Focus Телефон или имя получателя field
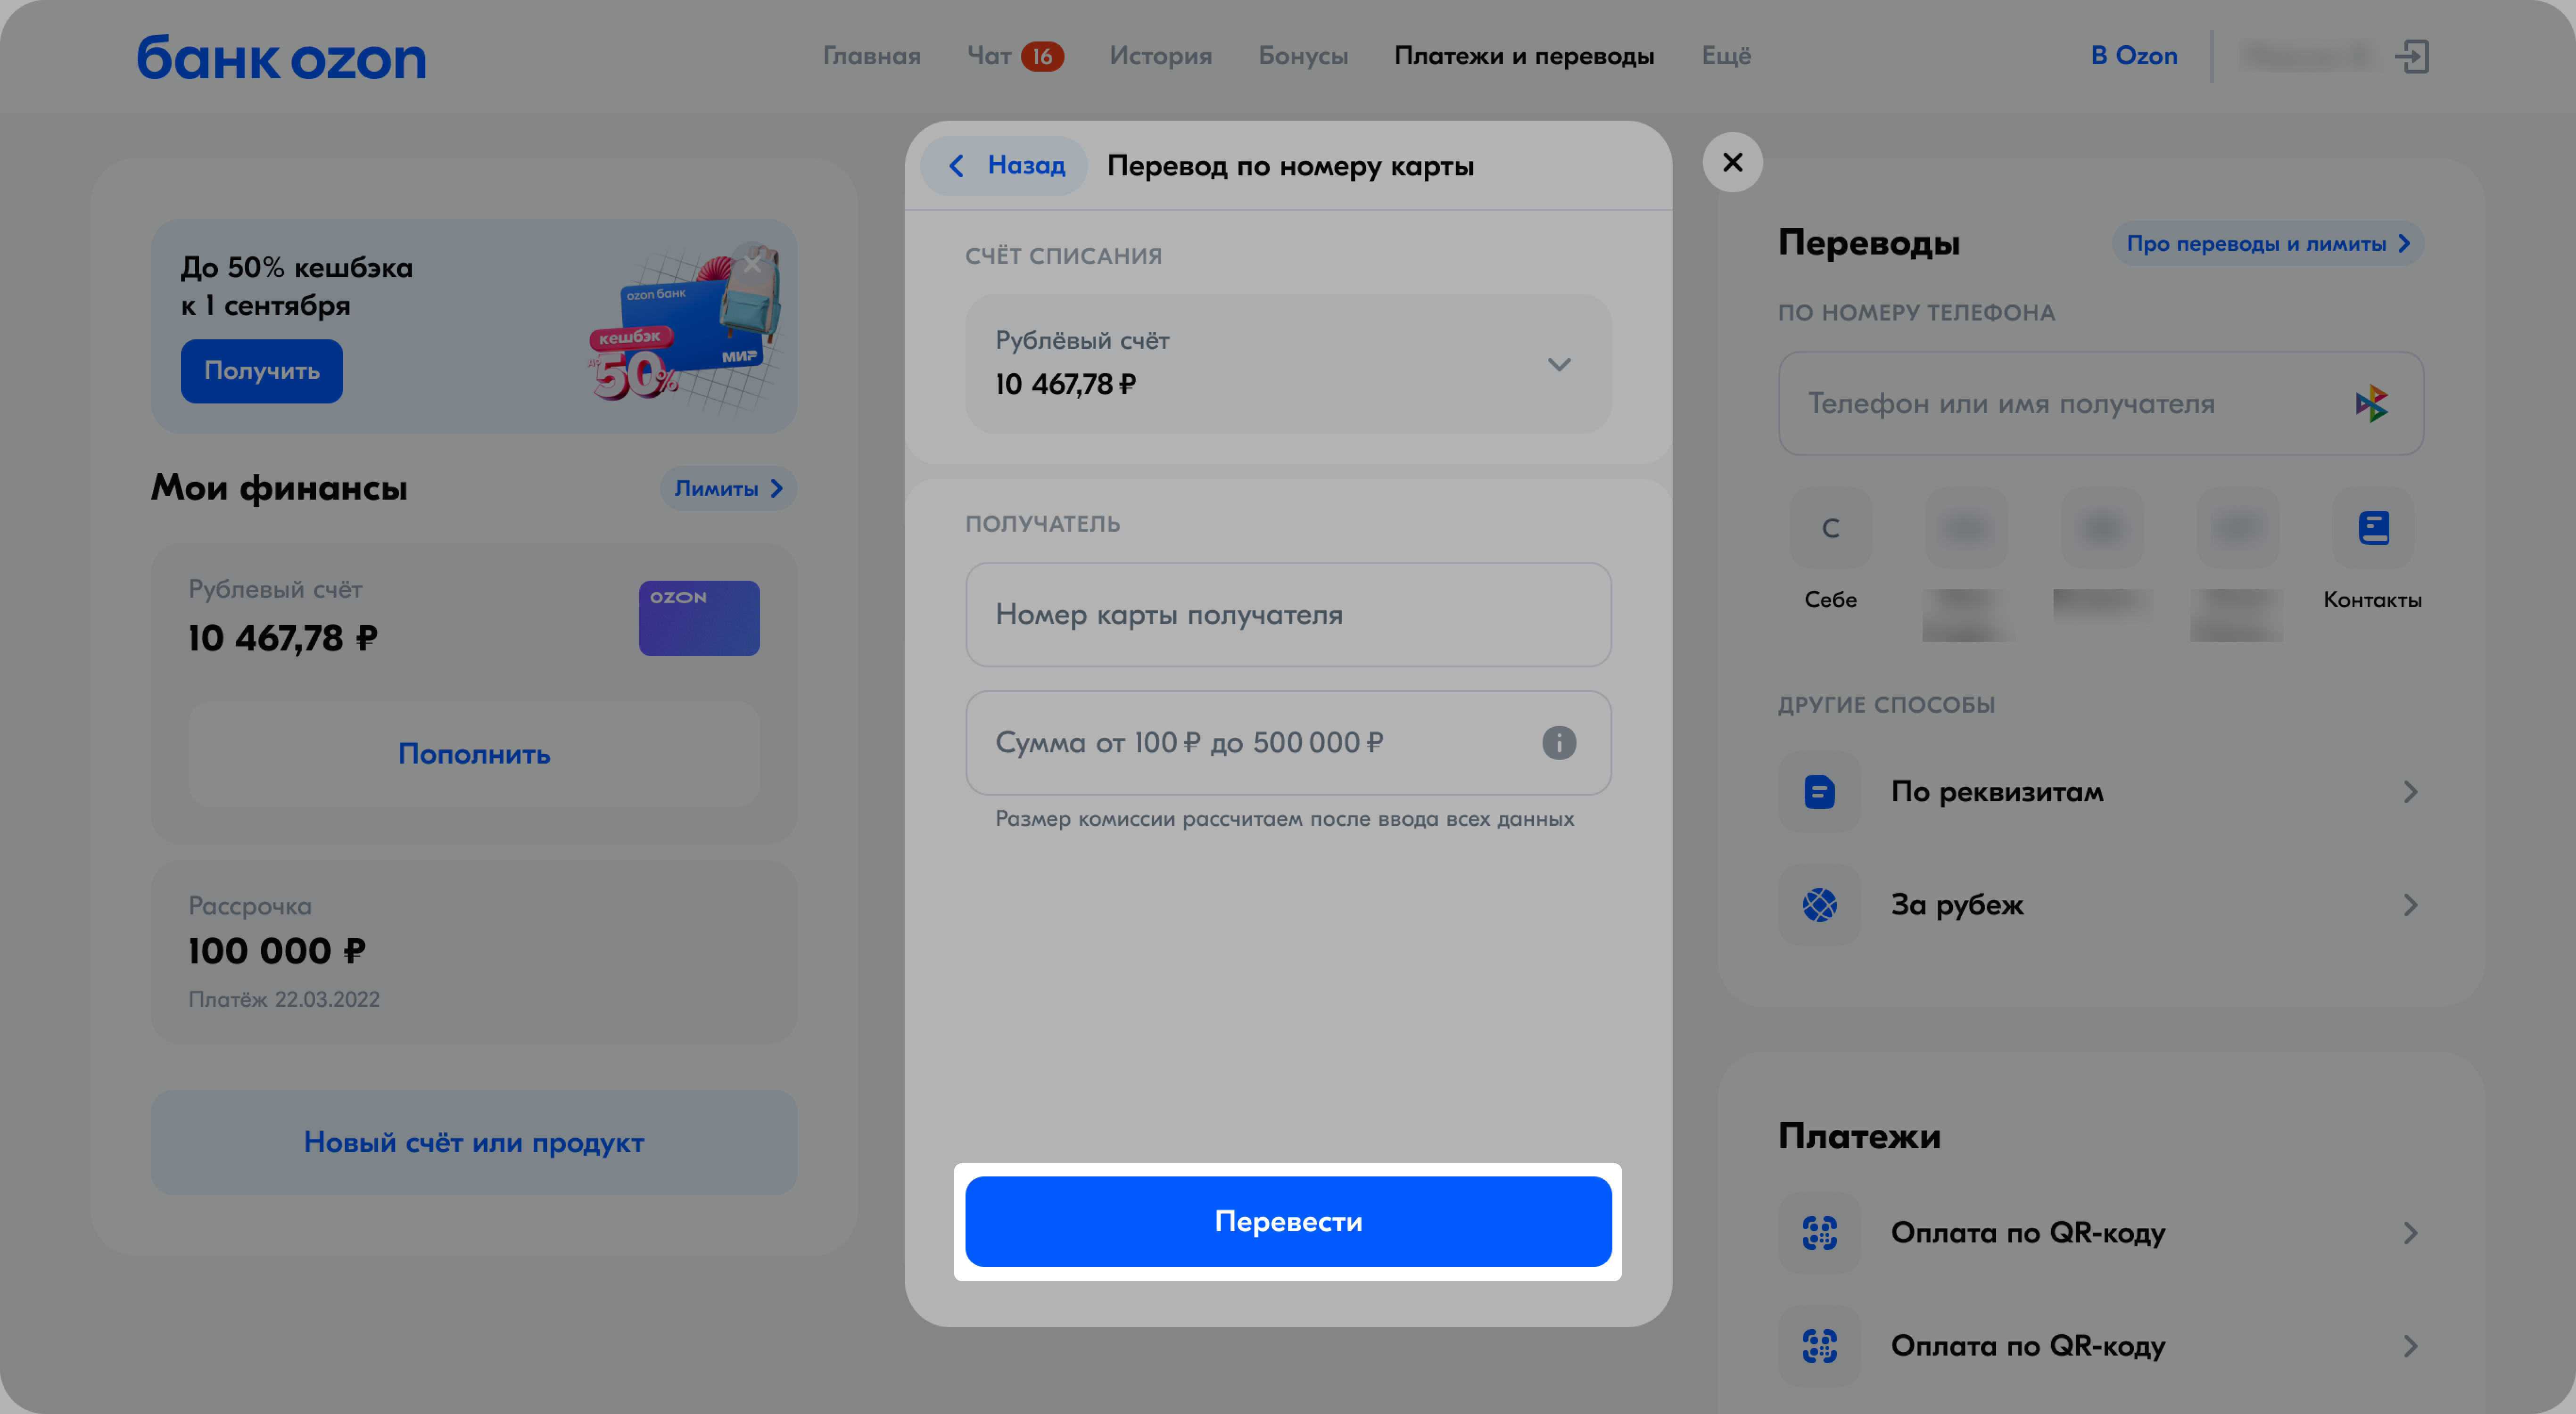 pos(2101,403)
